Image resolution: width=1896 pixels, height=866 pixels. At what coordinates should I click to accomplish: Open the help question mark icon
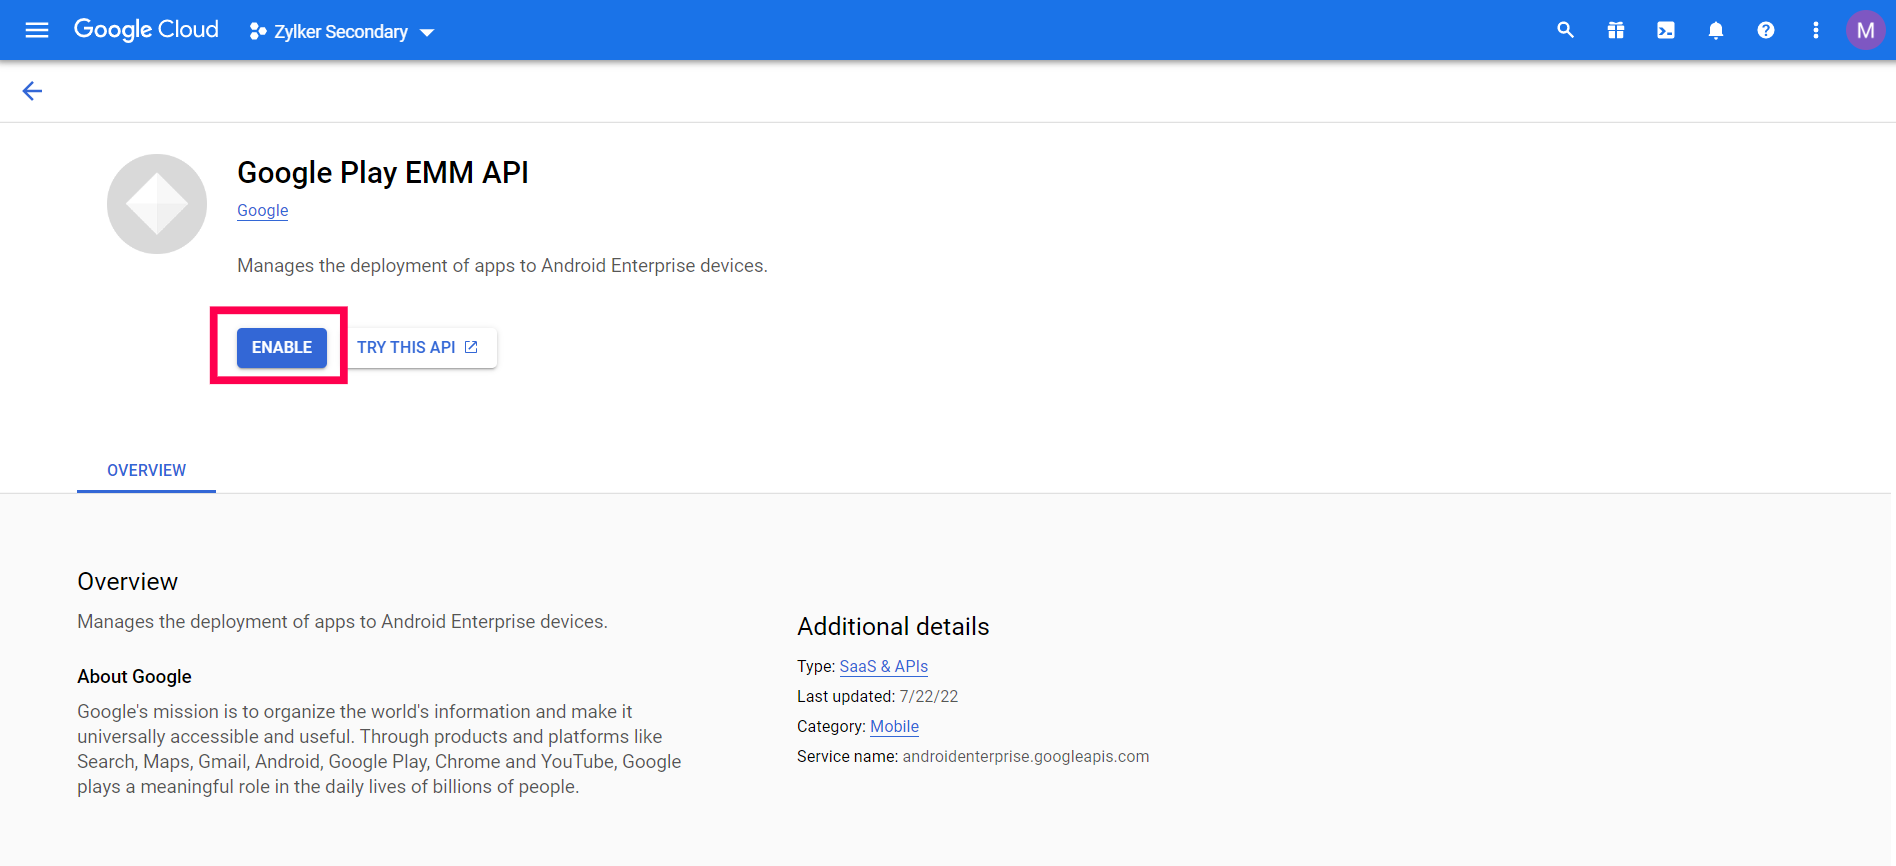1766,30
